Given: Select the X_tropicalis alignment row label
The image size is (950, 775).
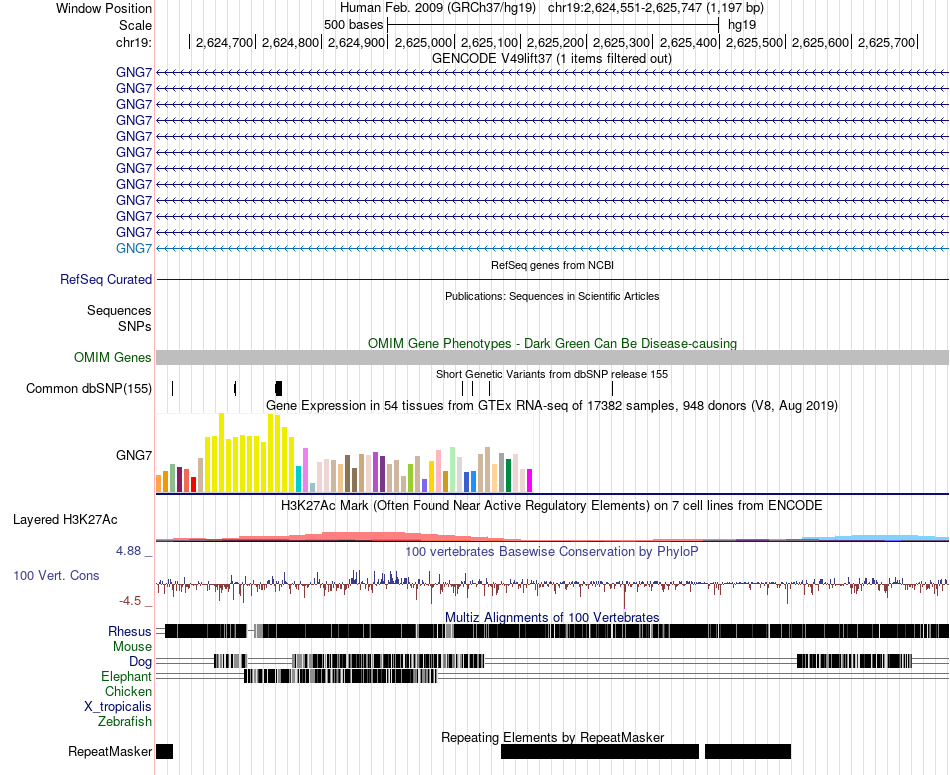Looking at the screenshot, I should point(118,707).
